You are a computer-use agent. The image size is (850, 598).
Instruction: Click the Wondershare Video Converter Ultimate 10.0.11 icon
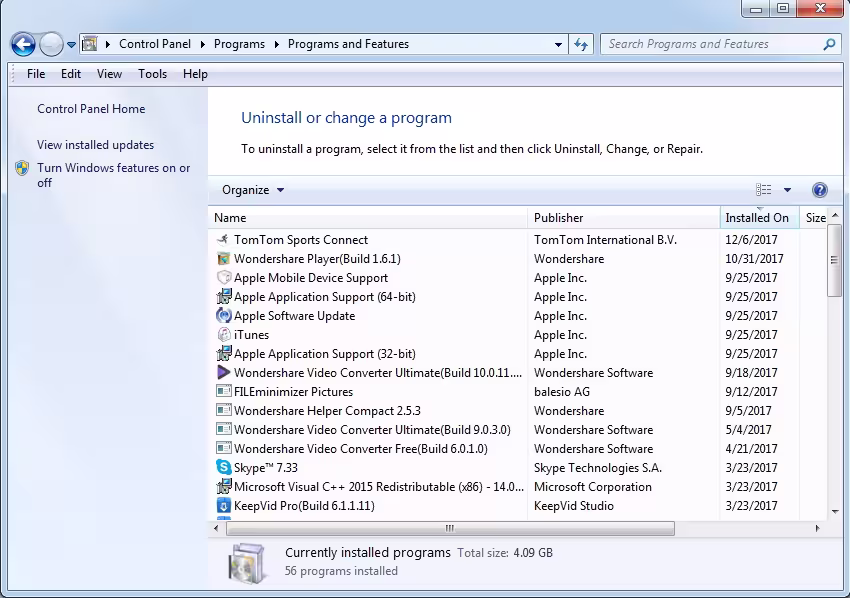pos(223,372)
